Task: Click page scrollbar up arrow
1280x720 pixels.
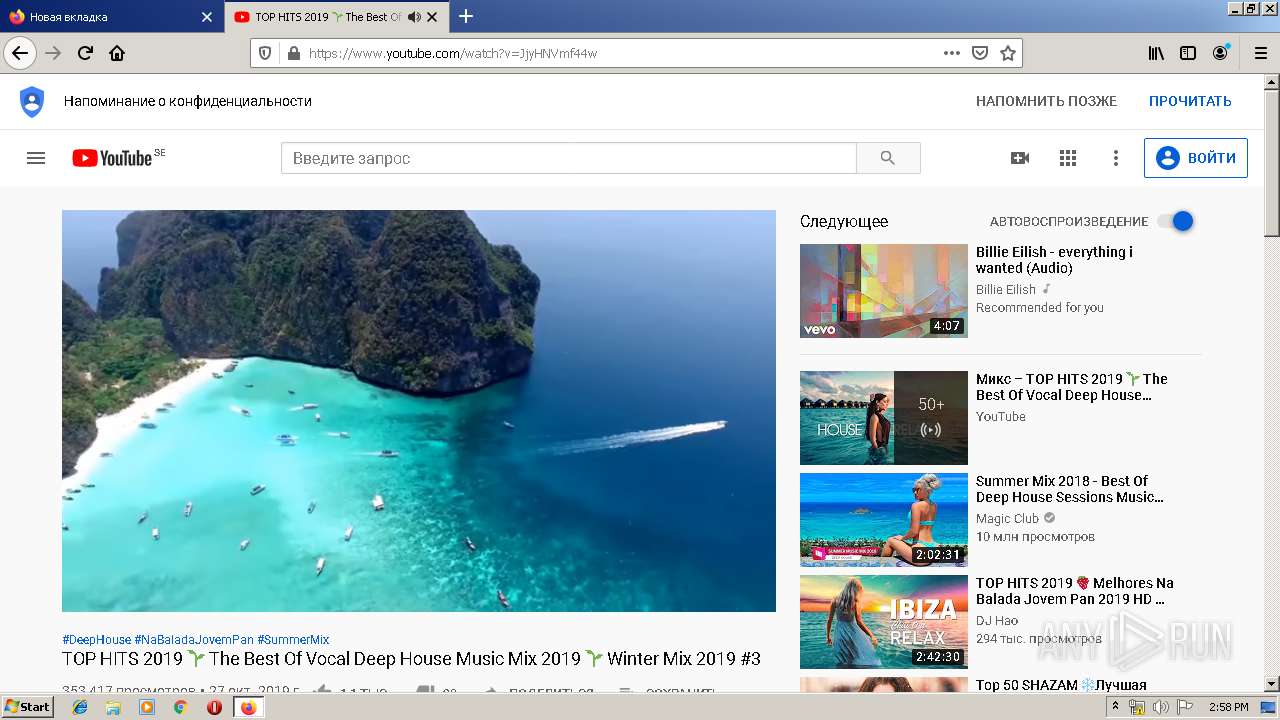Action: tap(1271, 82)
